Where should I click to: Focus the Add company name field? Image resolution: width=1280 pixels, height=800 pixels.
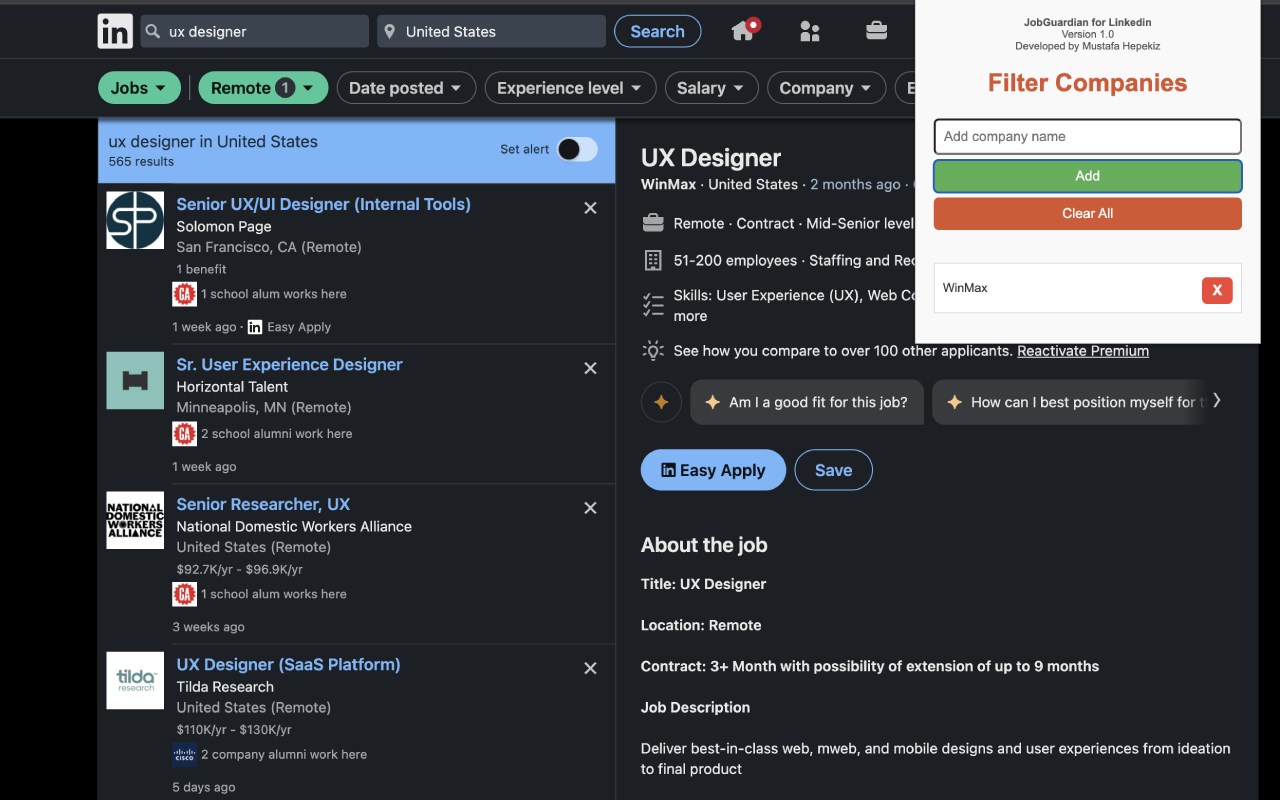coord(1087,136)
